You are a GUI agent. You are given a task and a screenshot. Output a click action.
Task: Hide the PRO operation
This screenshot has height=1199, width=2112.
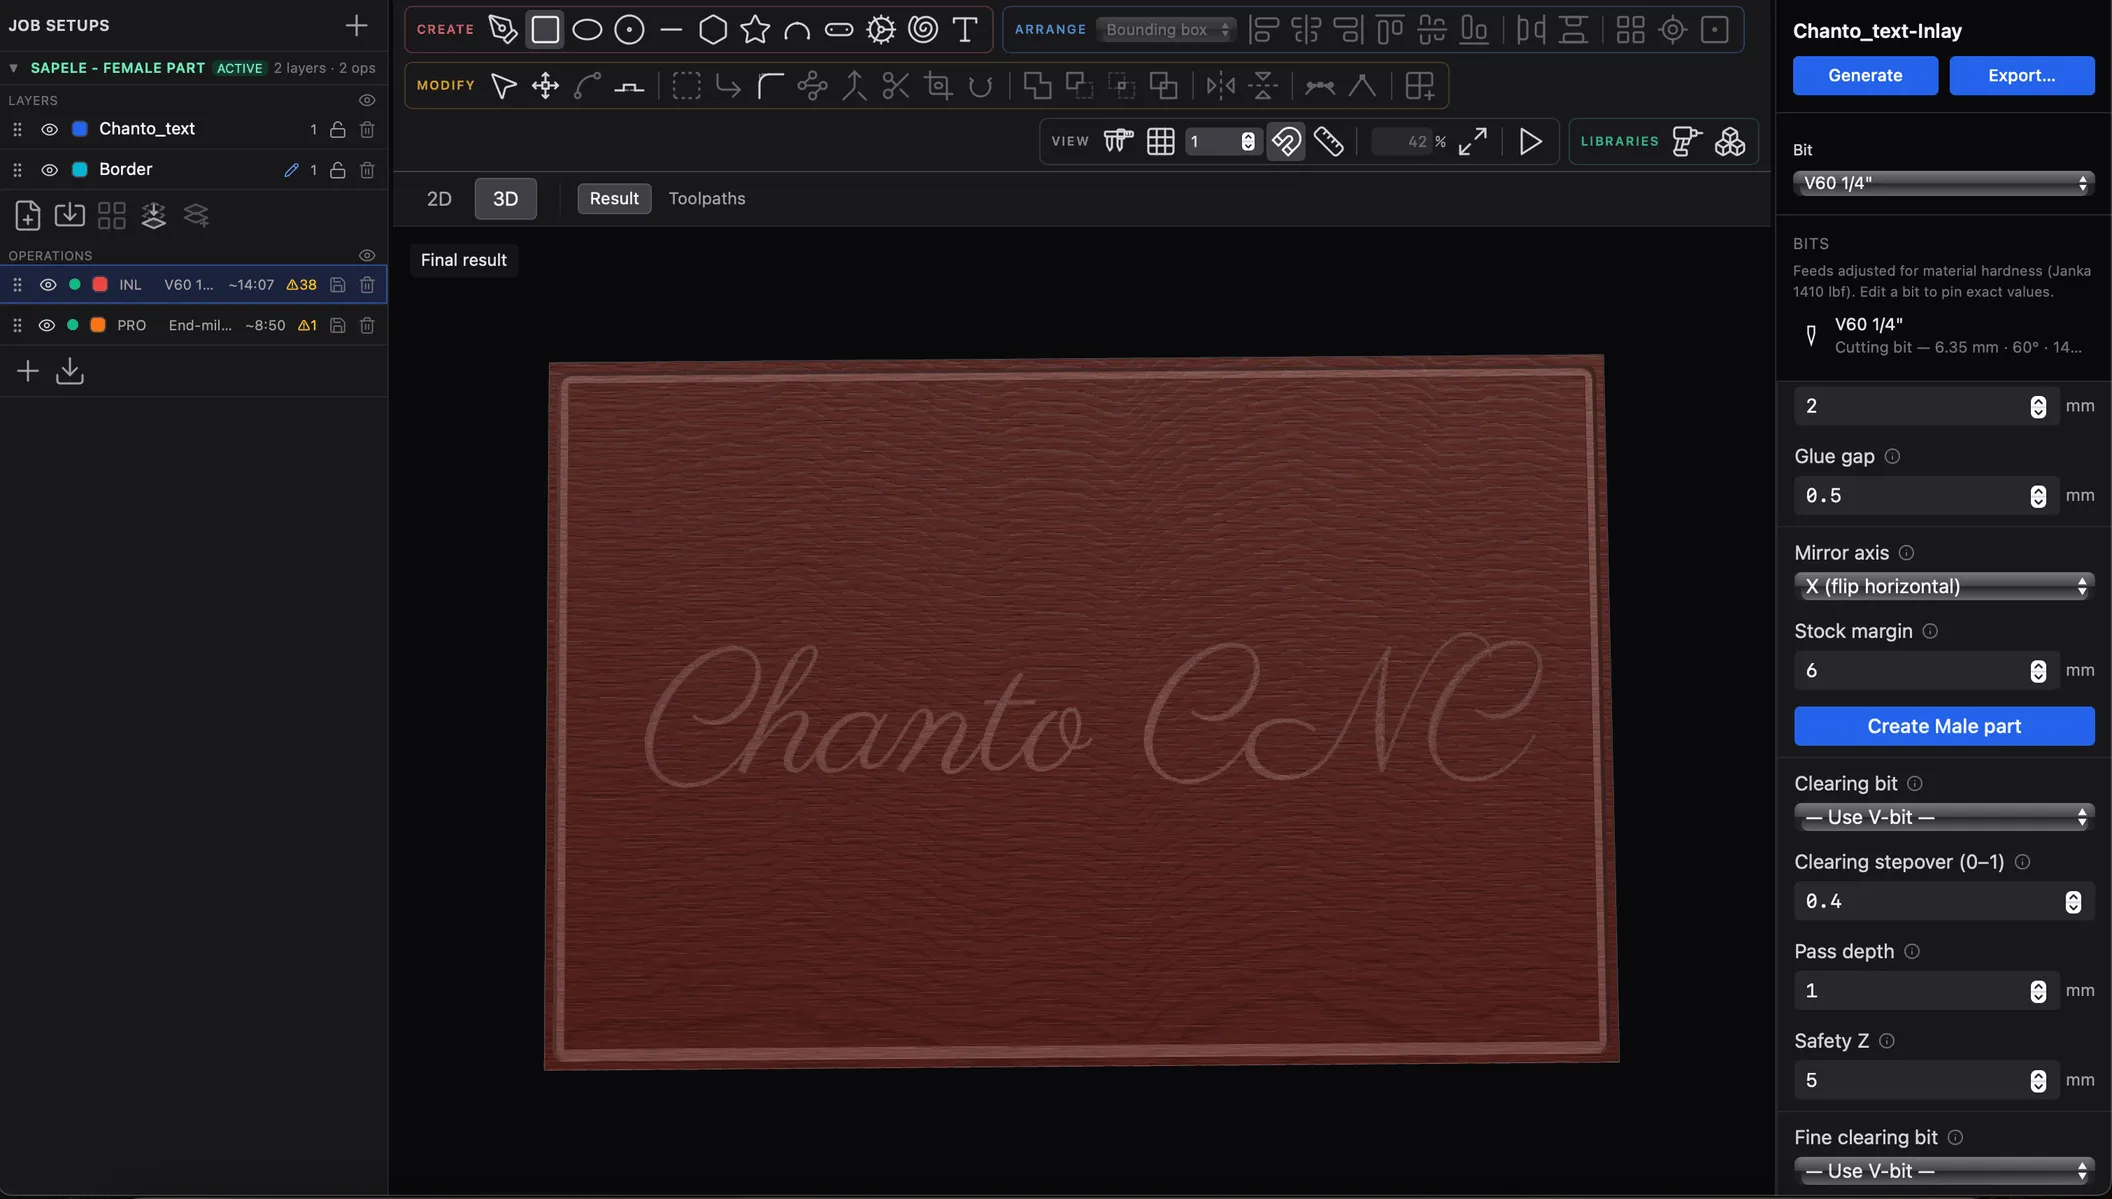pos(46,325)
